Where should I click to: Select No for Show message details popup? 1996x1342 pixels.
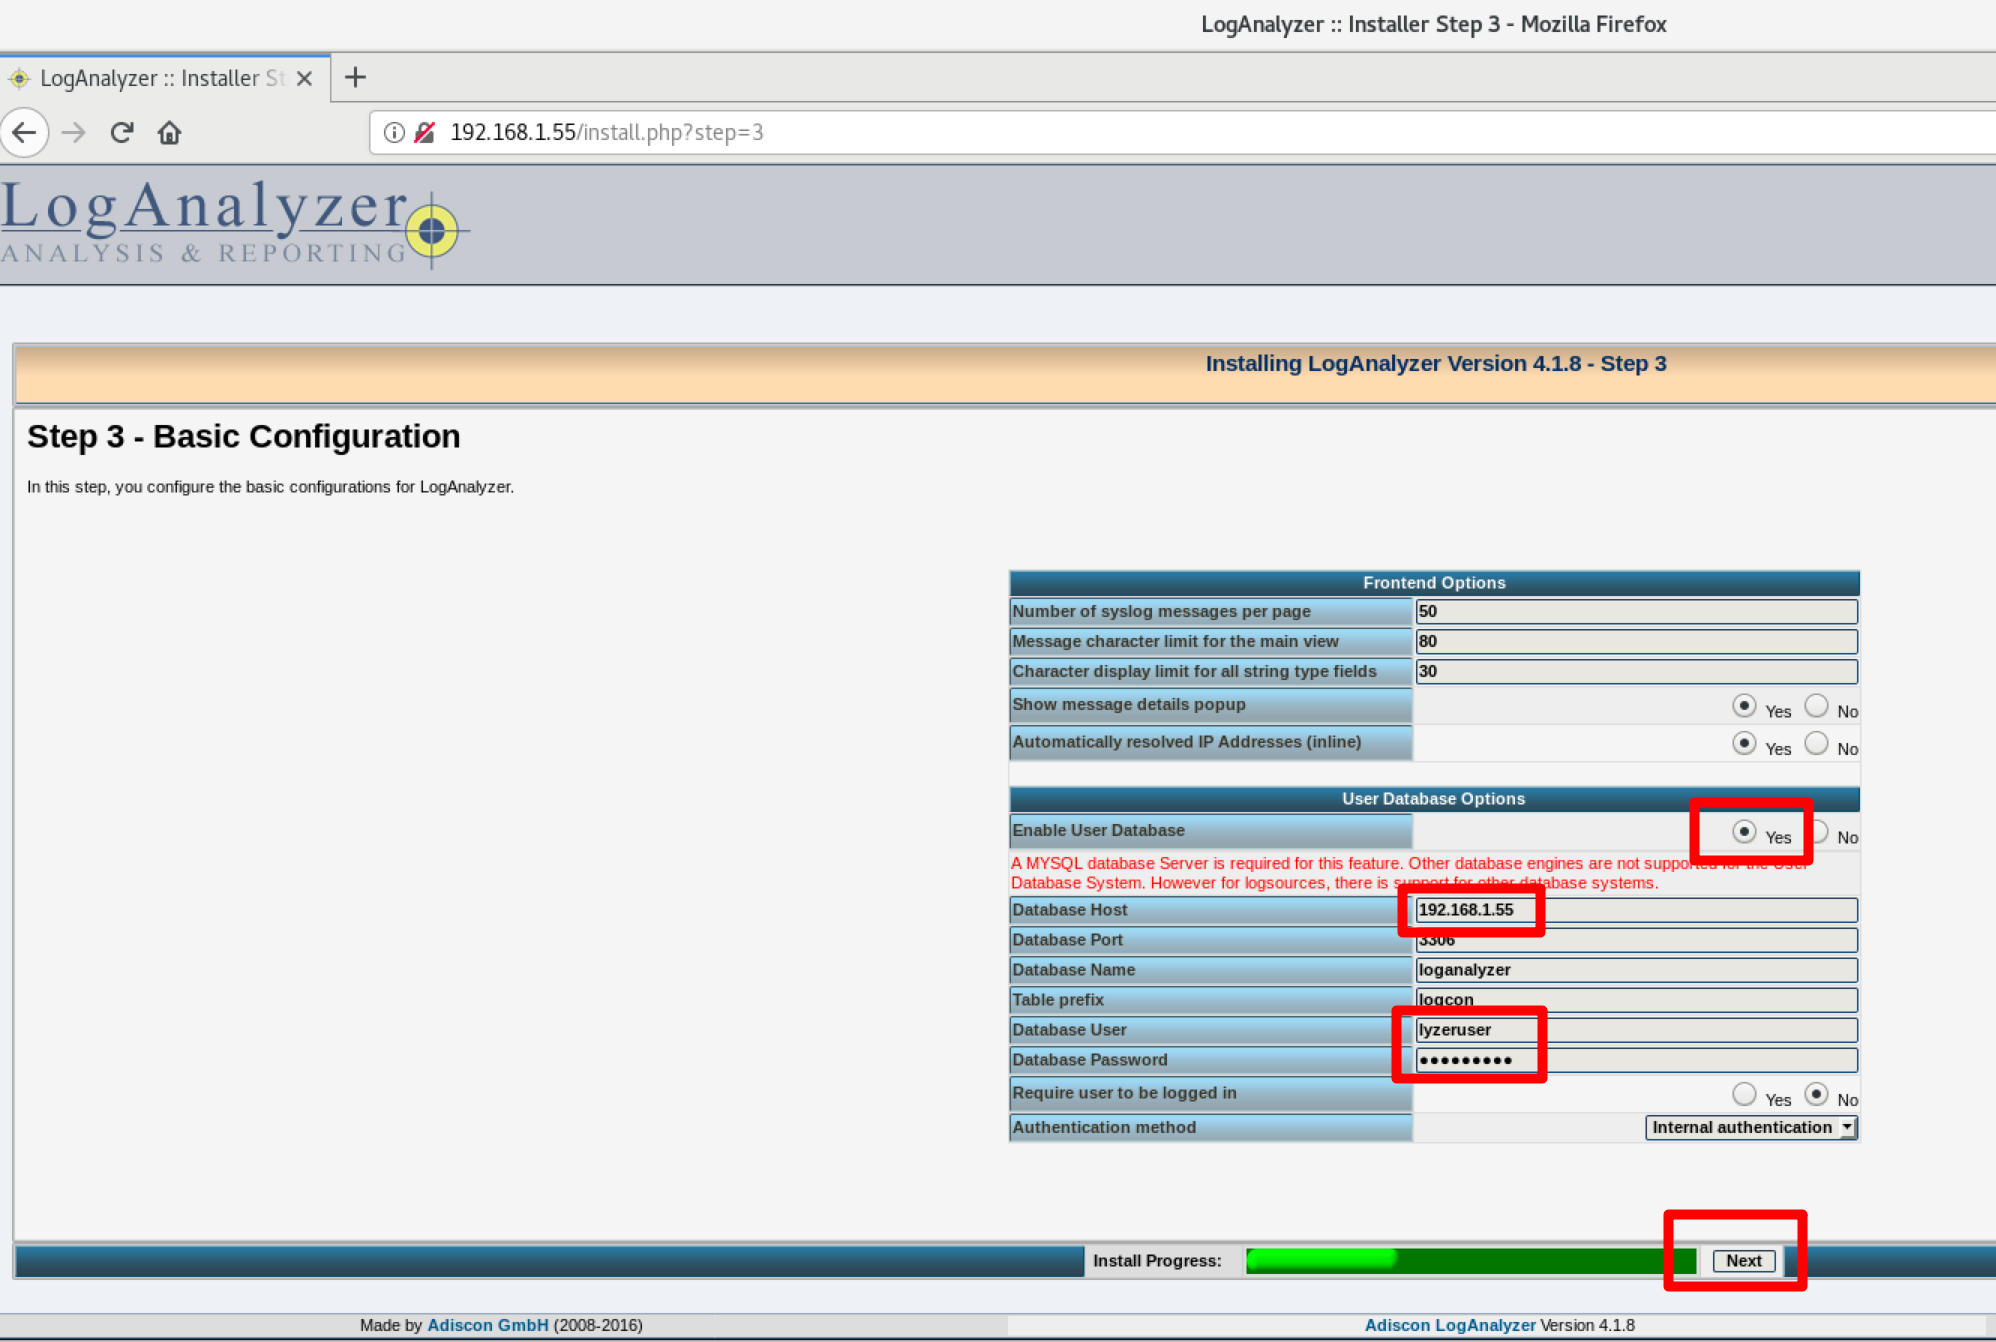click(x=1816, y=706)
